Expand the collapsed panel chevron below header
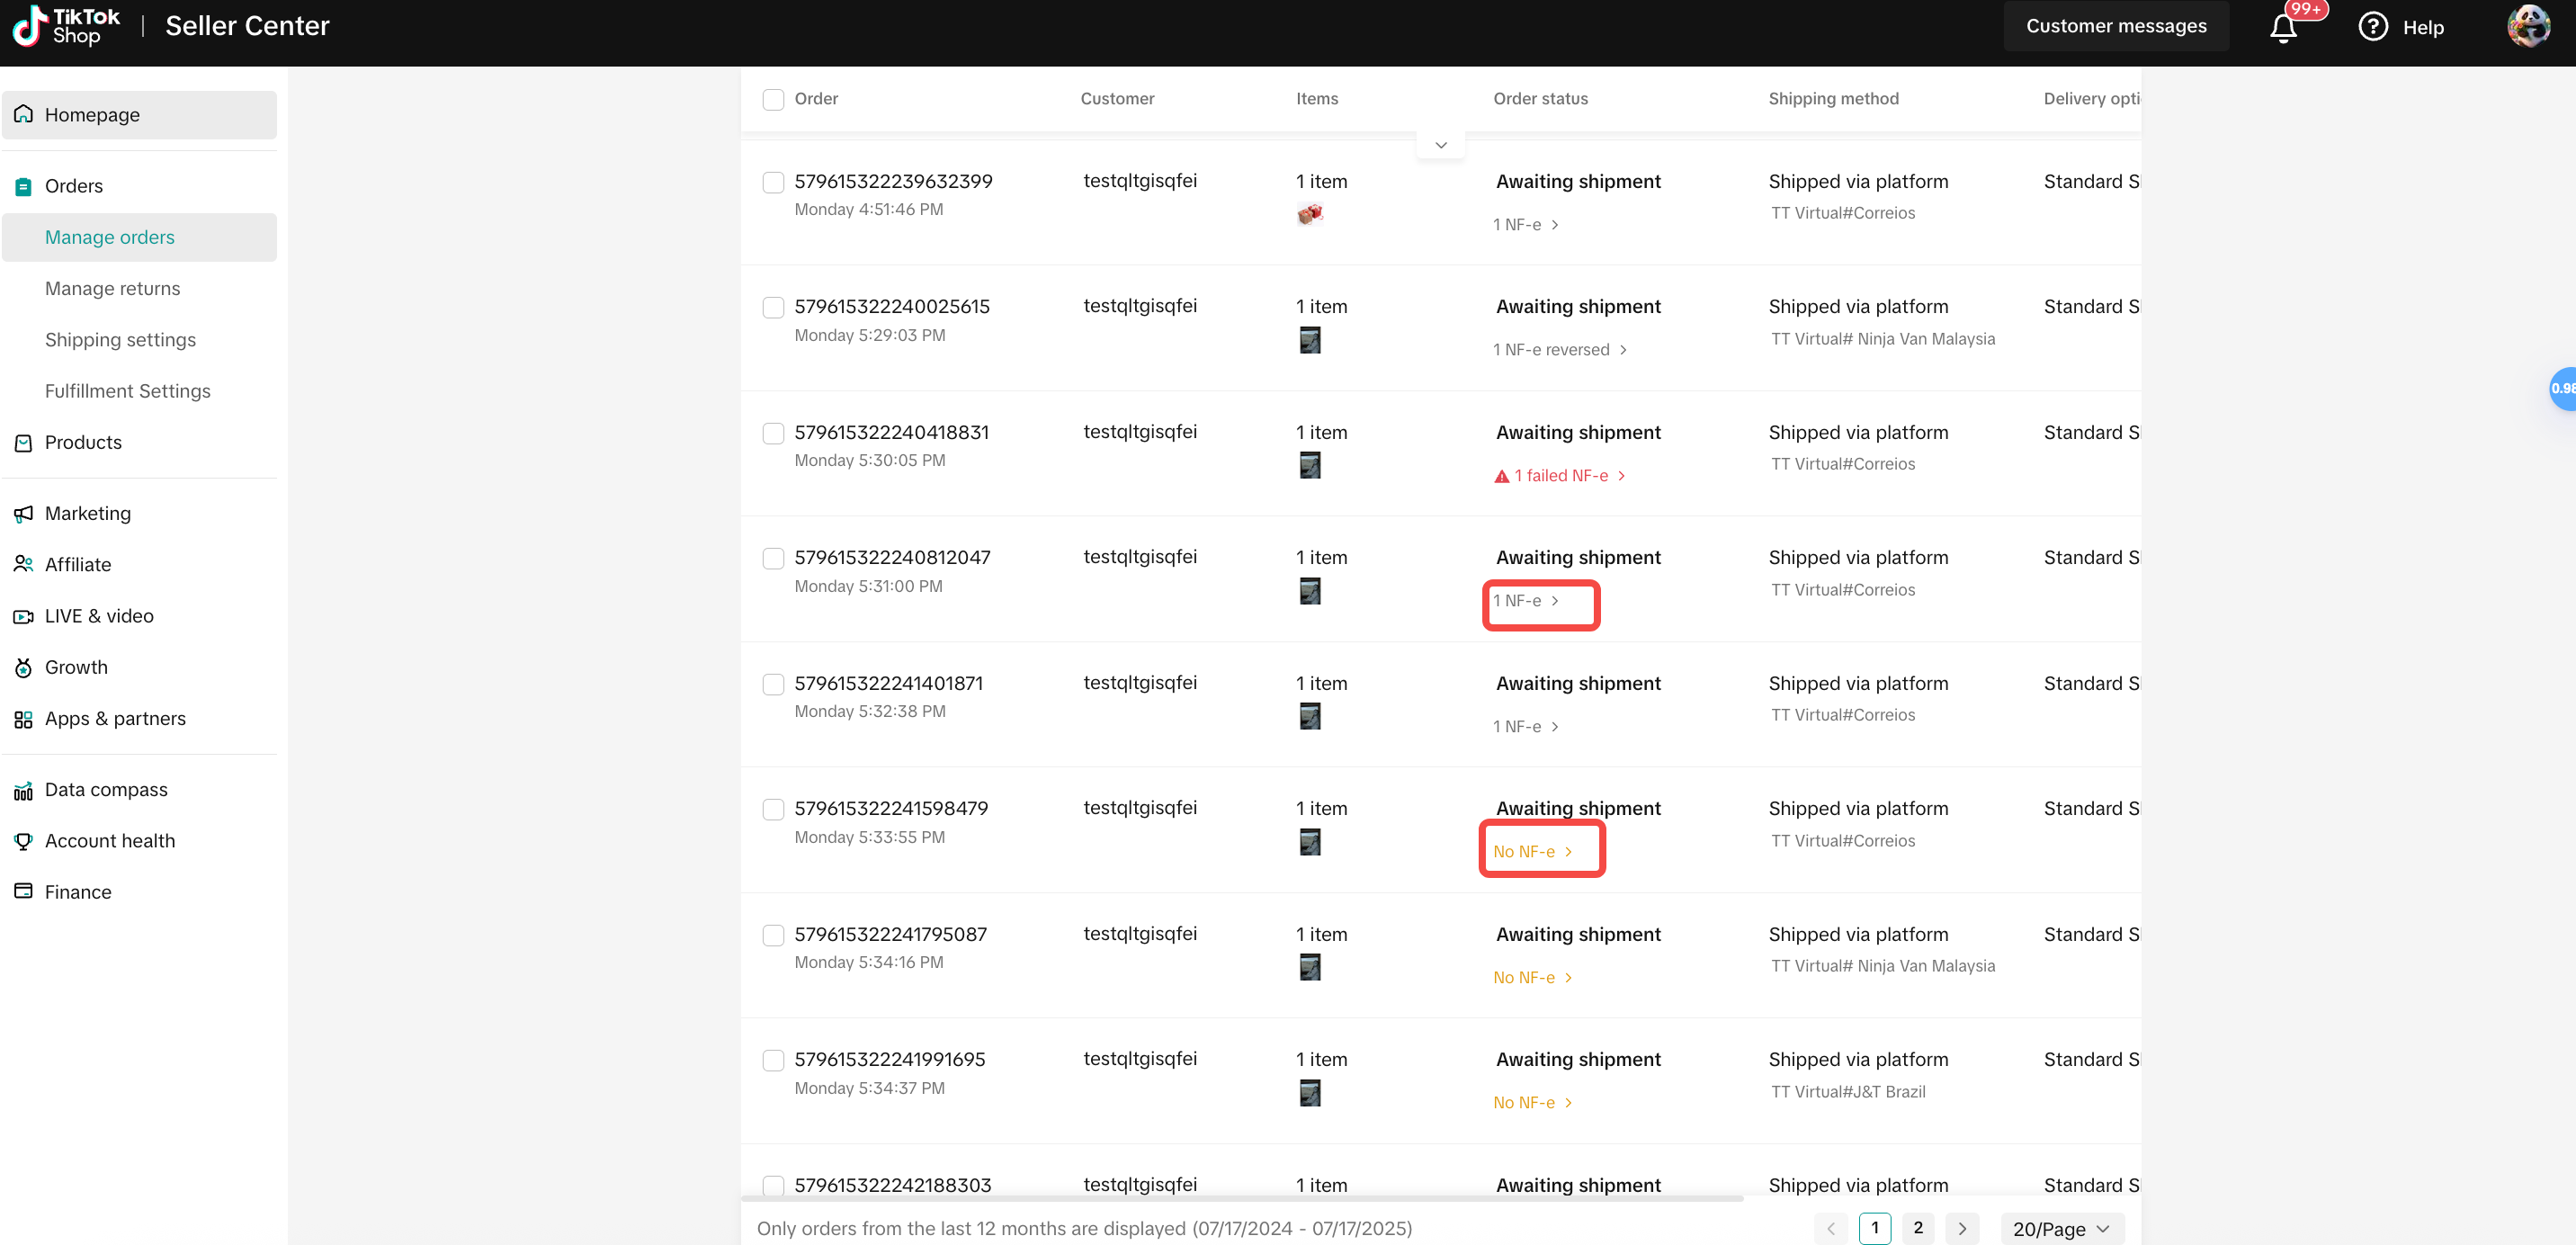The image size is (2576, 1245). [x=1441, y=145]
